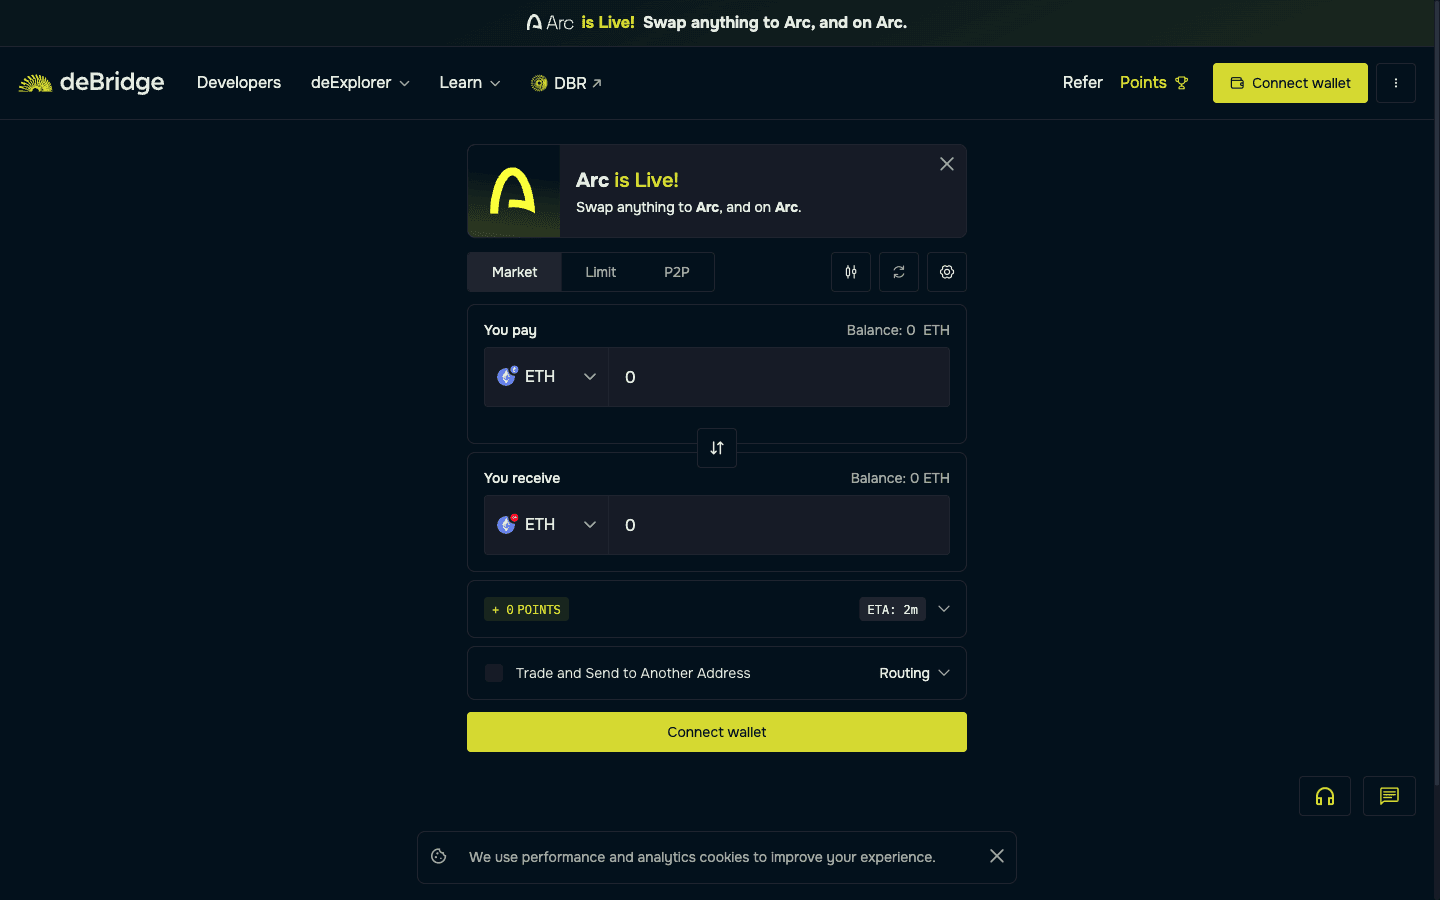Click the + 0 POINTS badge
This screenshot has height=900, width=1440.
527,609
